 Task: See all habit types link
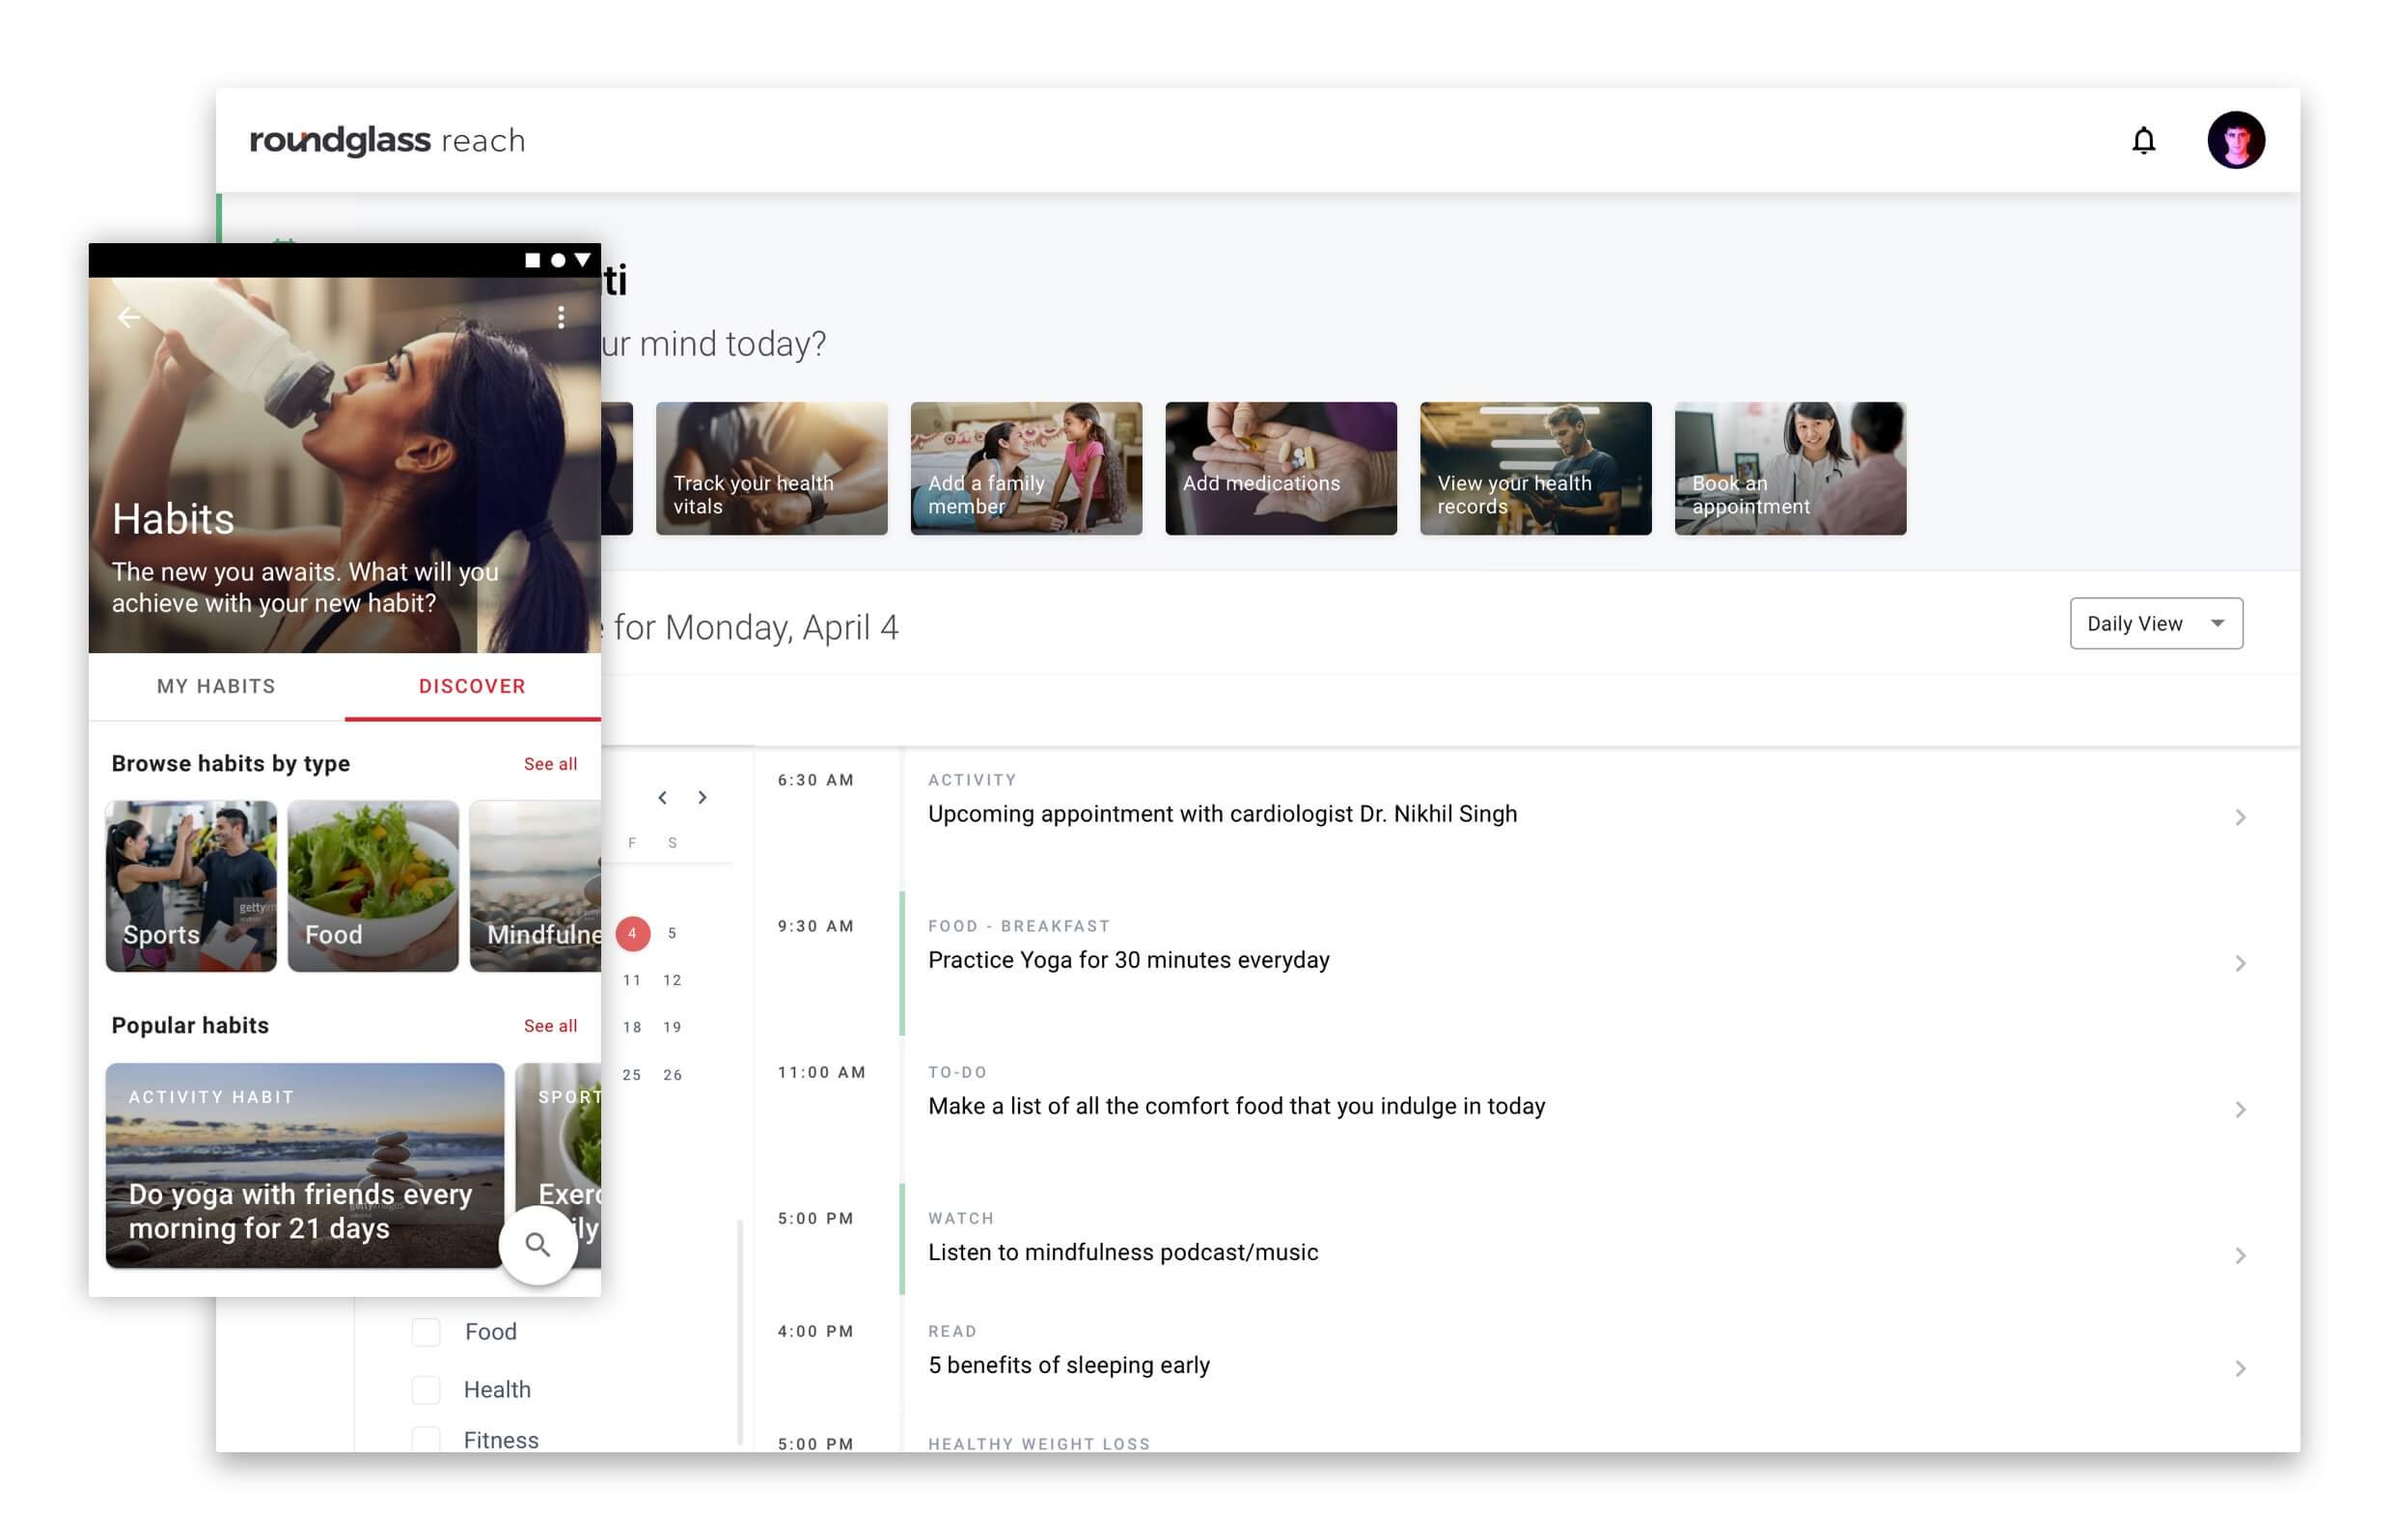coord(550,764)
